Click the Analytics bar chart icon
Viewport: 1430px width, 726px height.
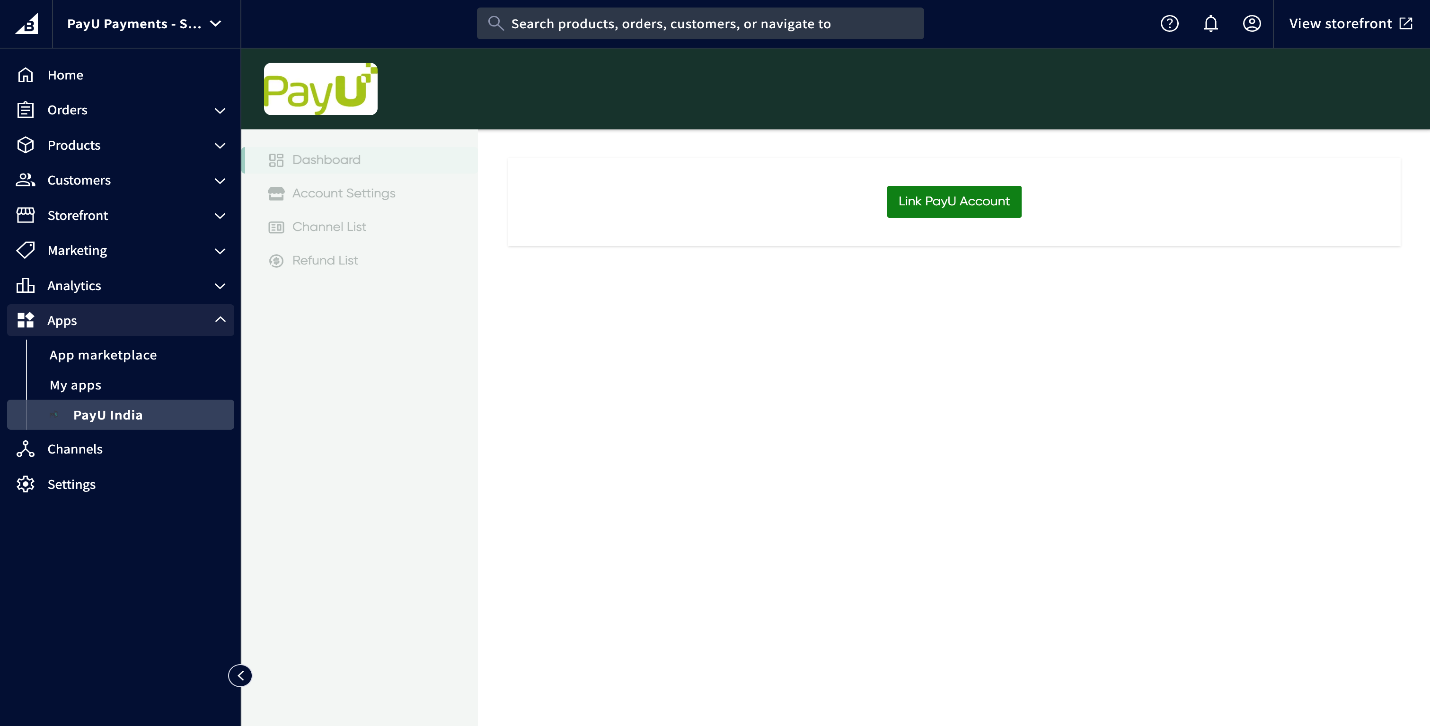click(x=26, y=285)
